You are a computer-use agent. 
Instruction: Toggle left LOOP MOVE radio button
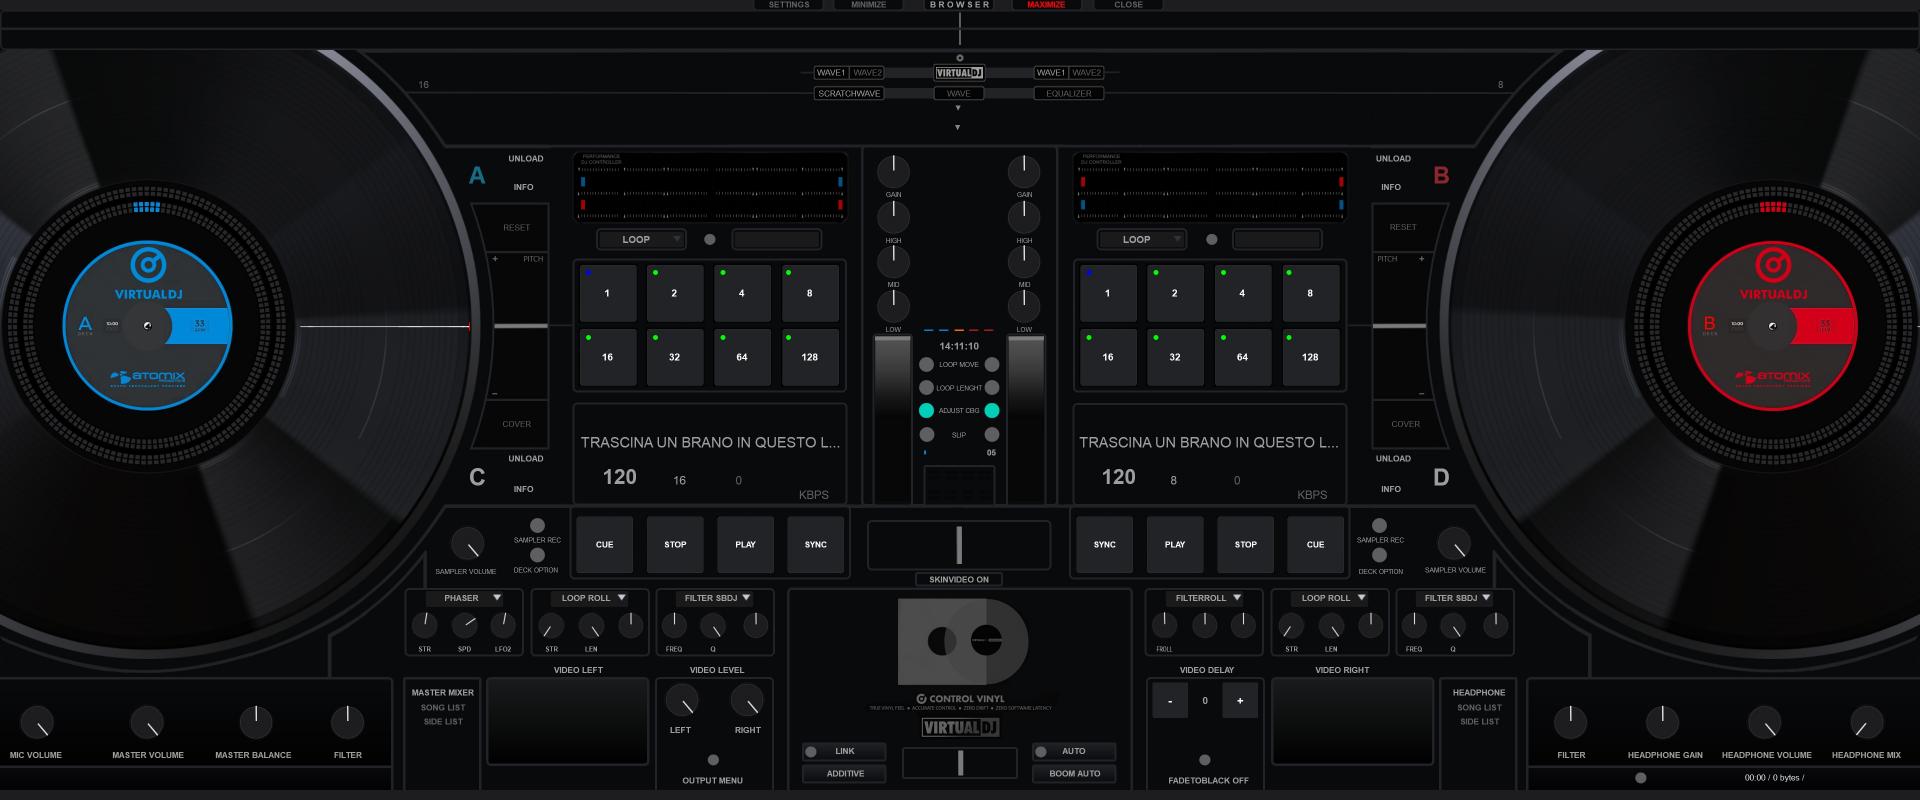click(x=927, y=365)
